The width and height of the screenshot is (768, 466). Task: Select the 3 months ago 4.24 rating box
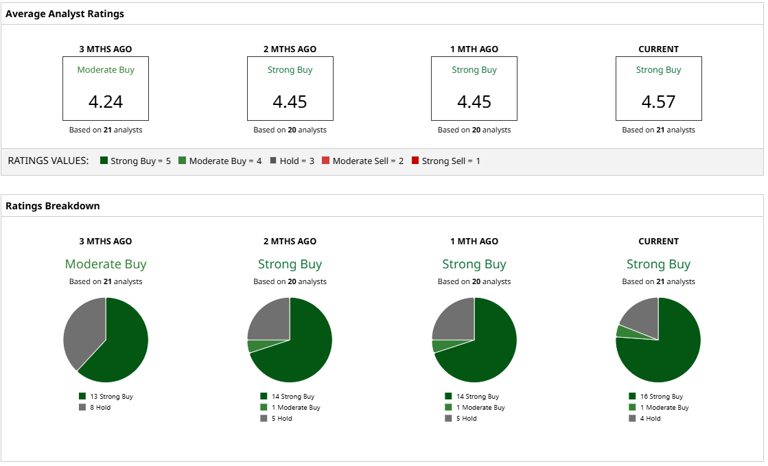point(105,89)
